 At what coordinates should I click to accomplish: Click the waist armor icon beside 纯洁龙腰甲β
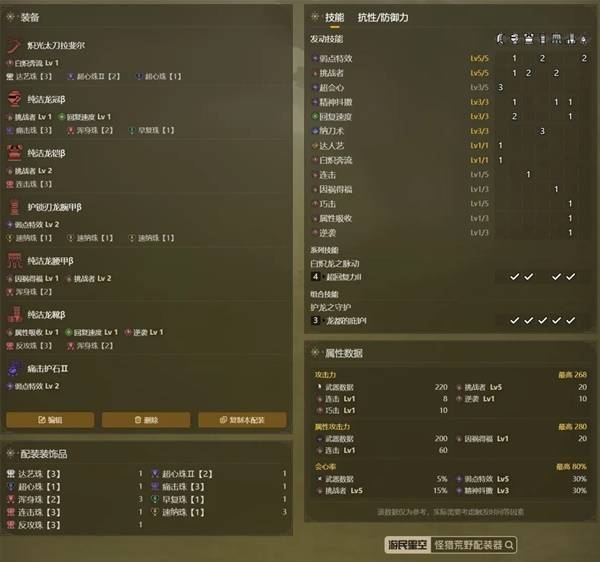click(14, 261)
